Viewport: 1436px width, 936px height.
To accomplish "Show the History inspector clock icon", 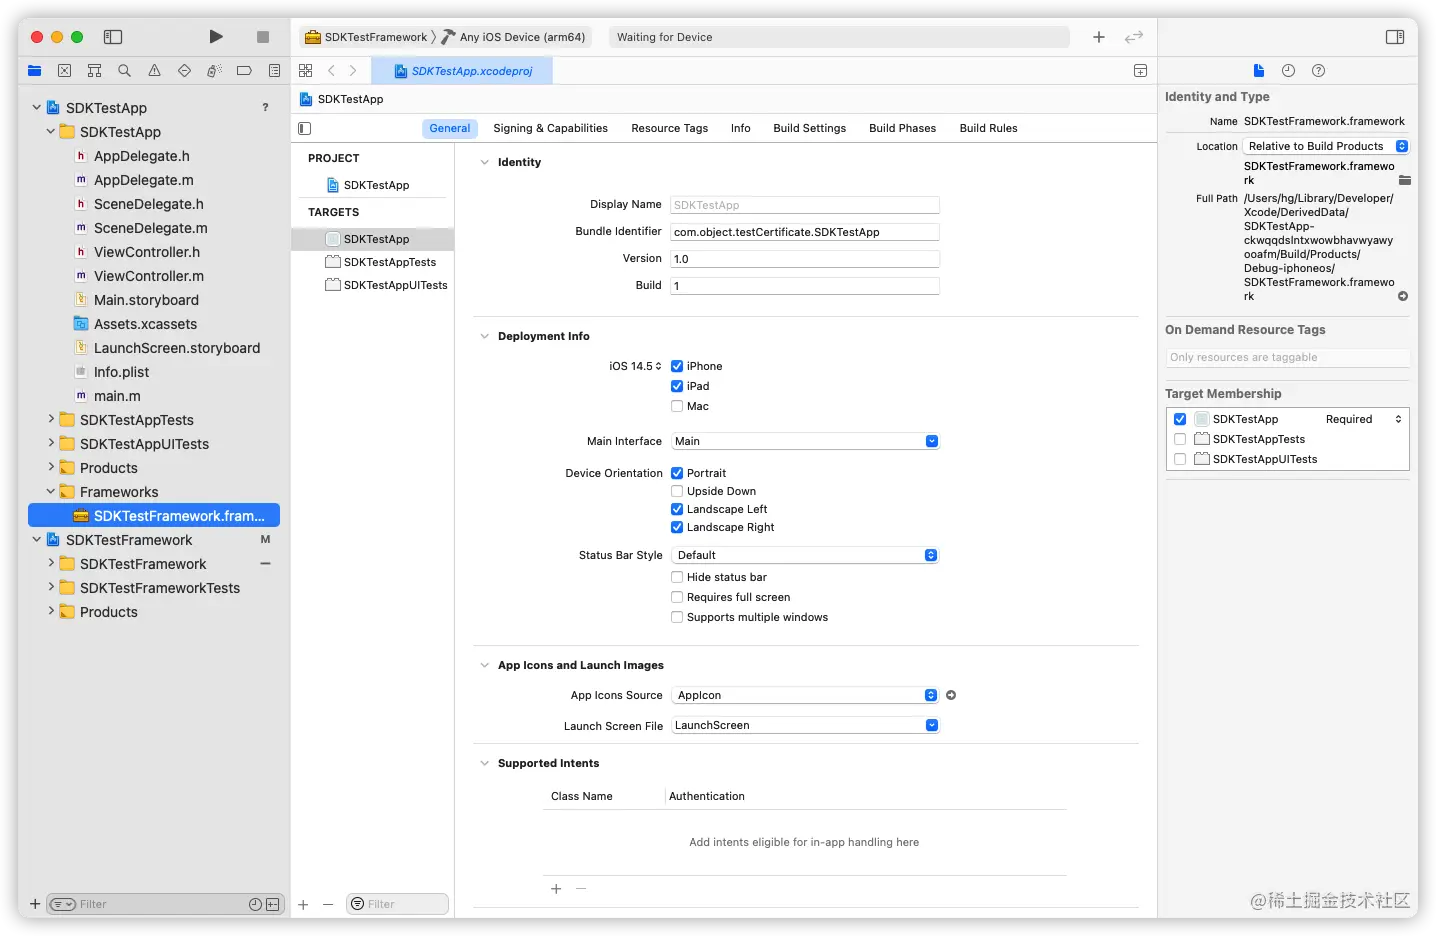I will coord(1288,71).
